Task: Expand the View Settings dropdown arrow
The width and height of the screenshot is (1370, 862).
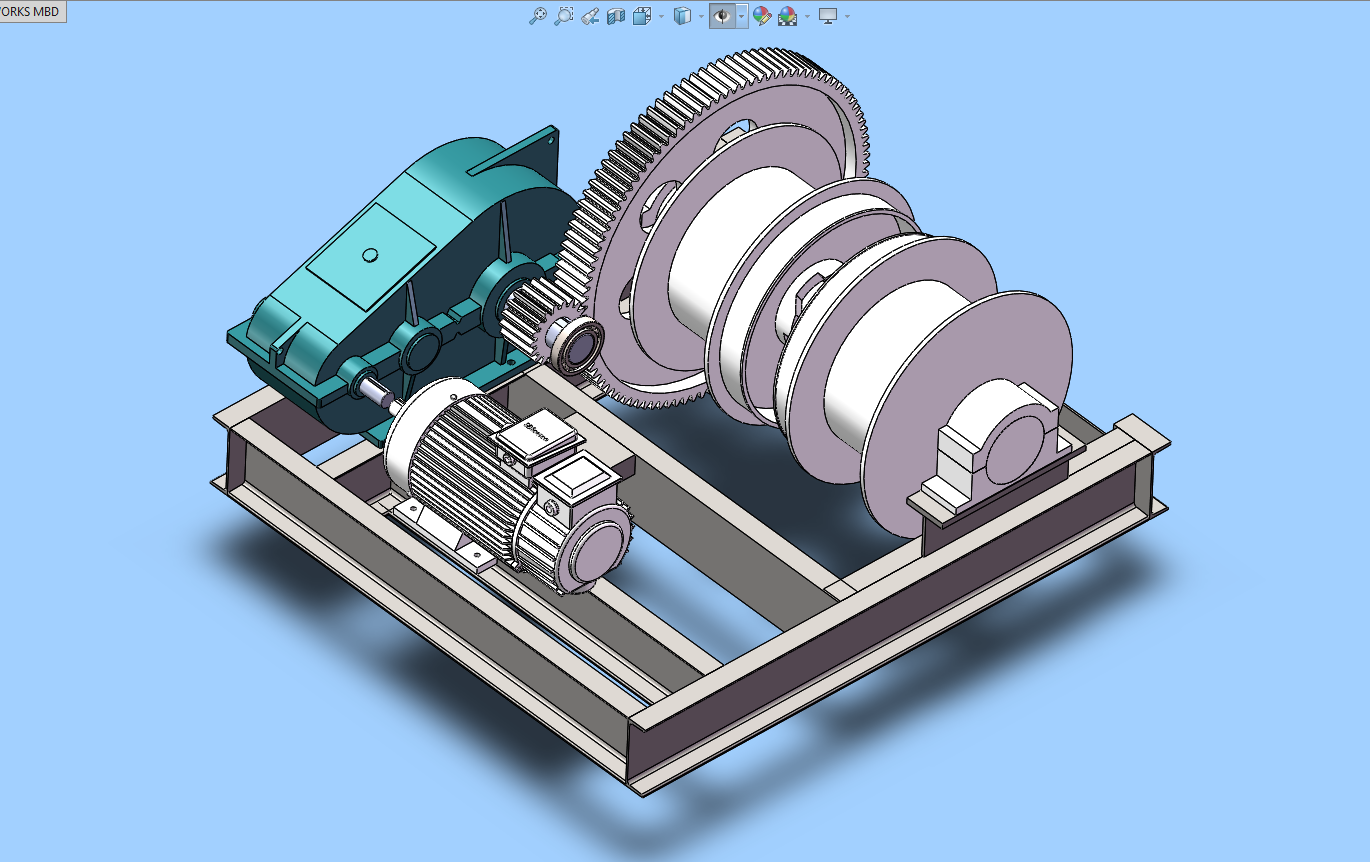Action: click(x=847, y=16)
